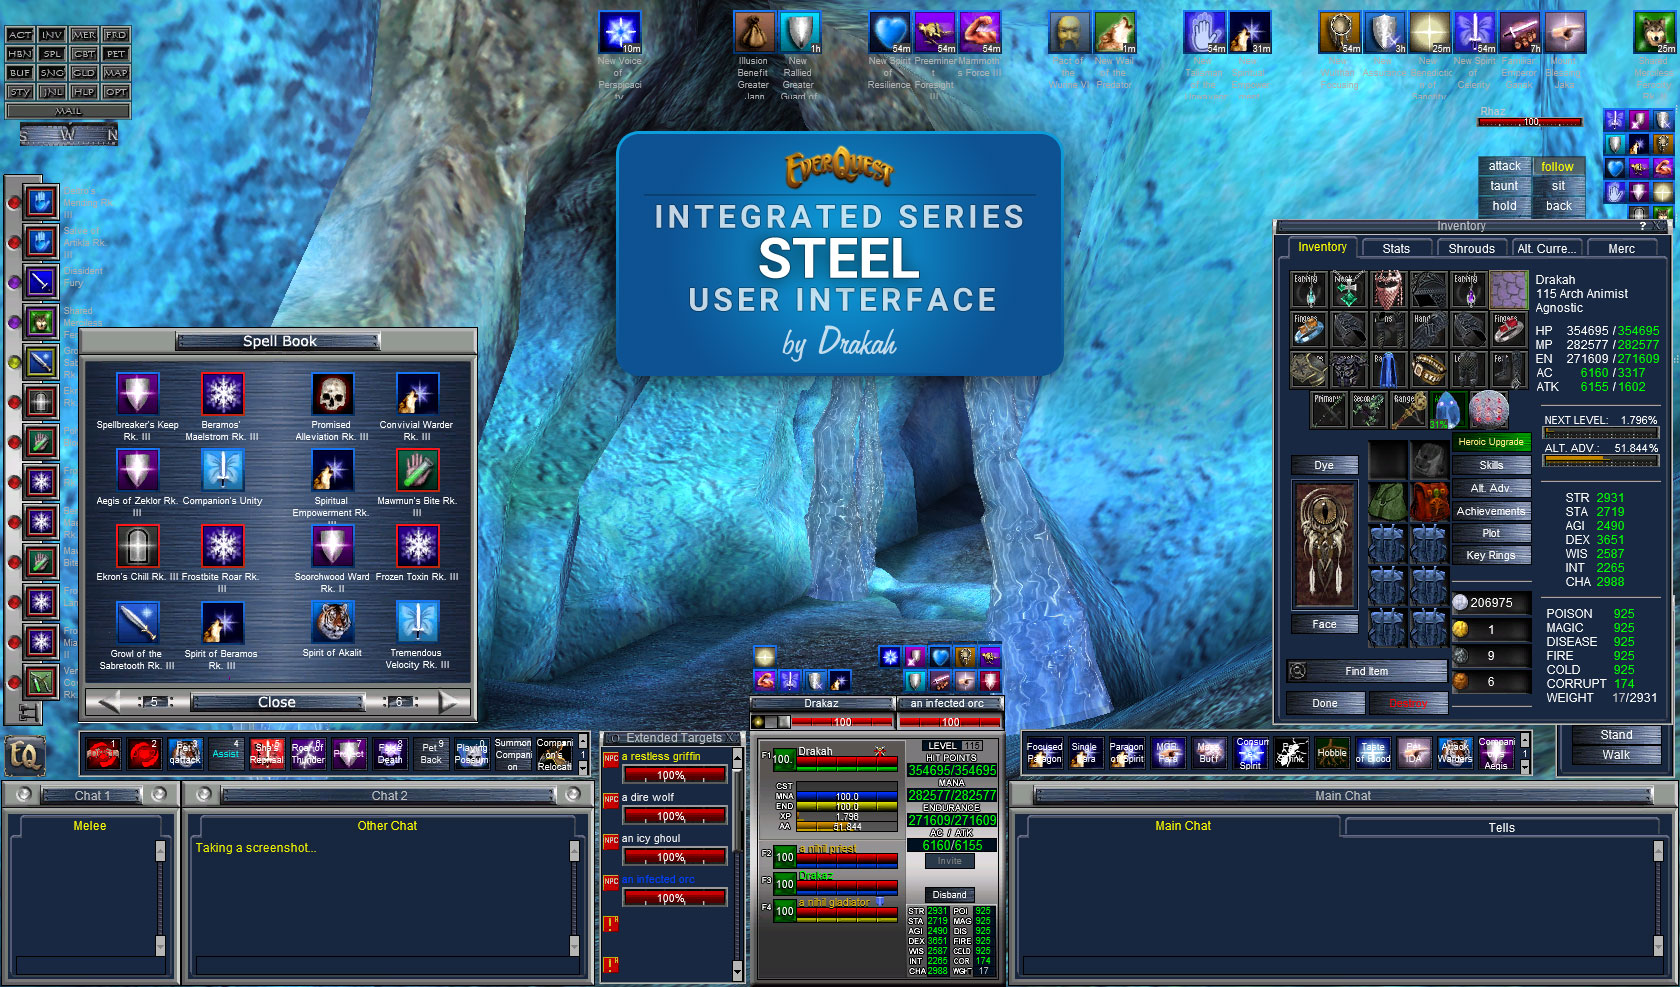Activate Roar of Thunder hotbar button
This screenshot has width=1680, height=987.
coord(308,753)
